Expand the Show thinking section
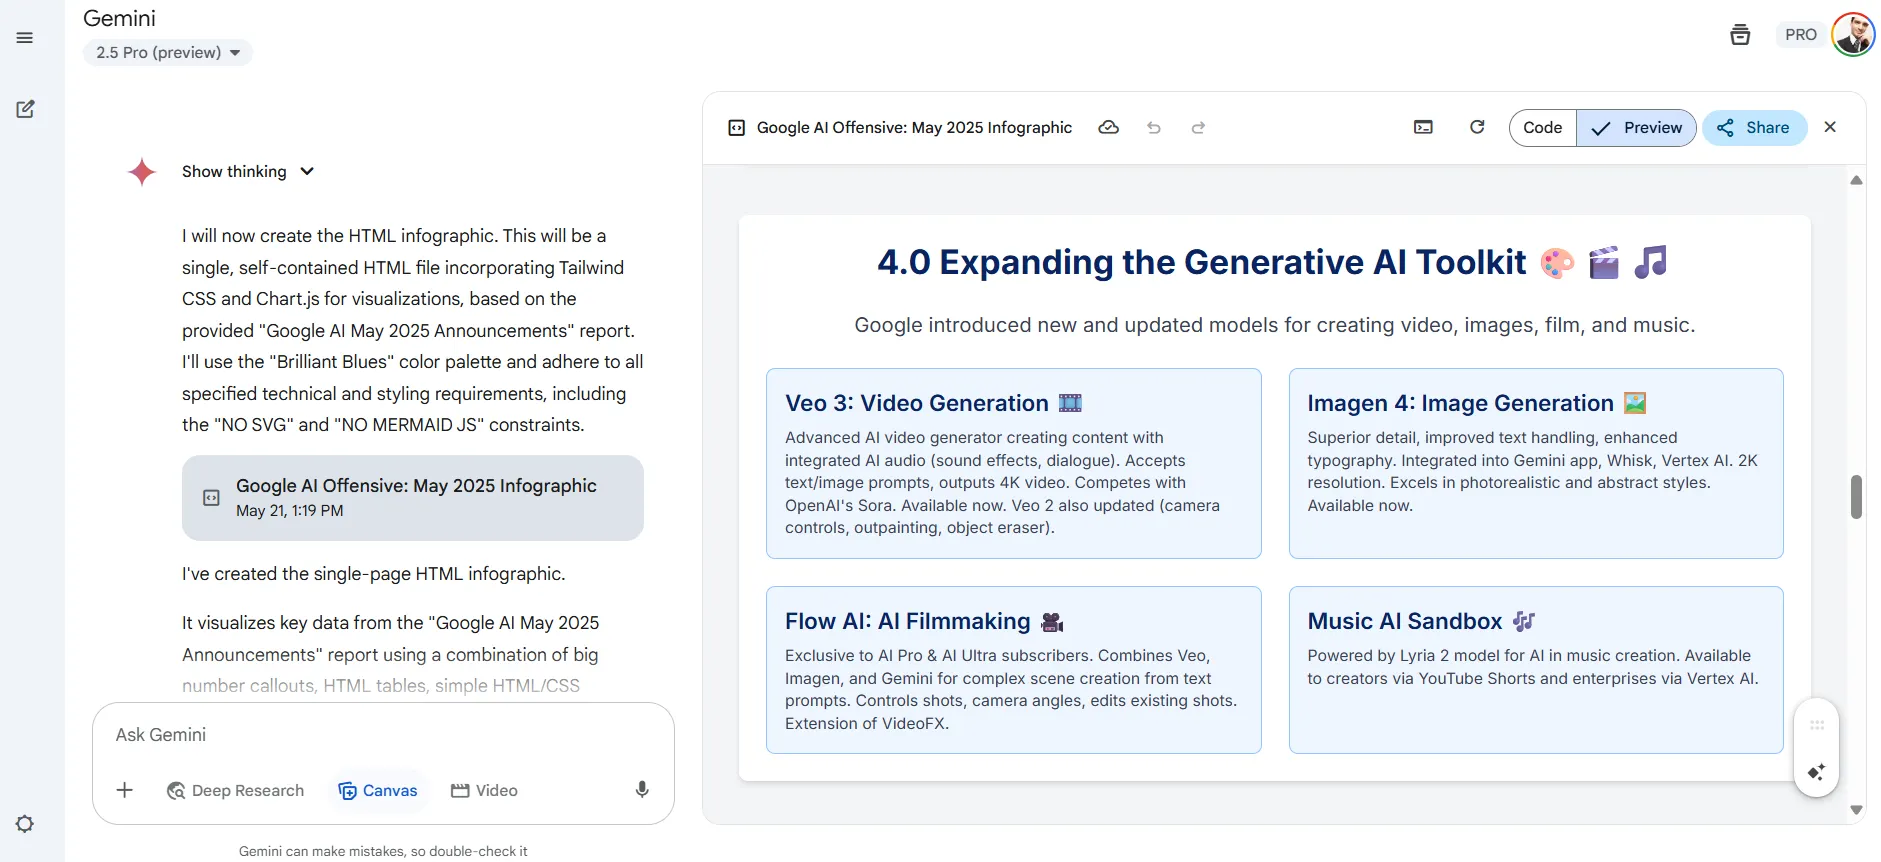The height and width of the screenshot is (862, 1881). [248, 172]
